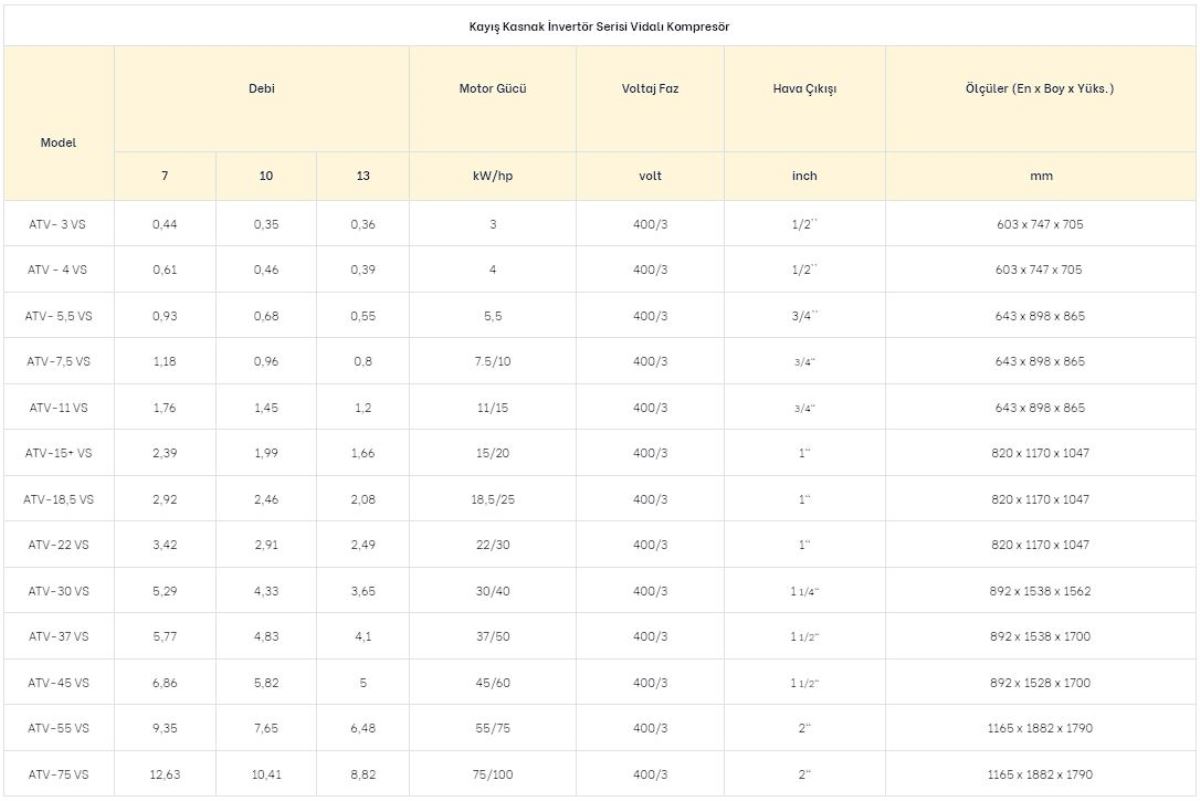Image resolution: width=1200 pixels, height=801 pixels.
Task: Select the Model column header
Action: tap(58, 142)
